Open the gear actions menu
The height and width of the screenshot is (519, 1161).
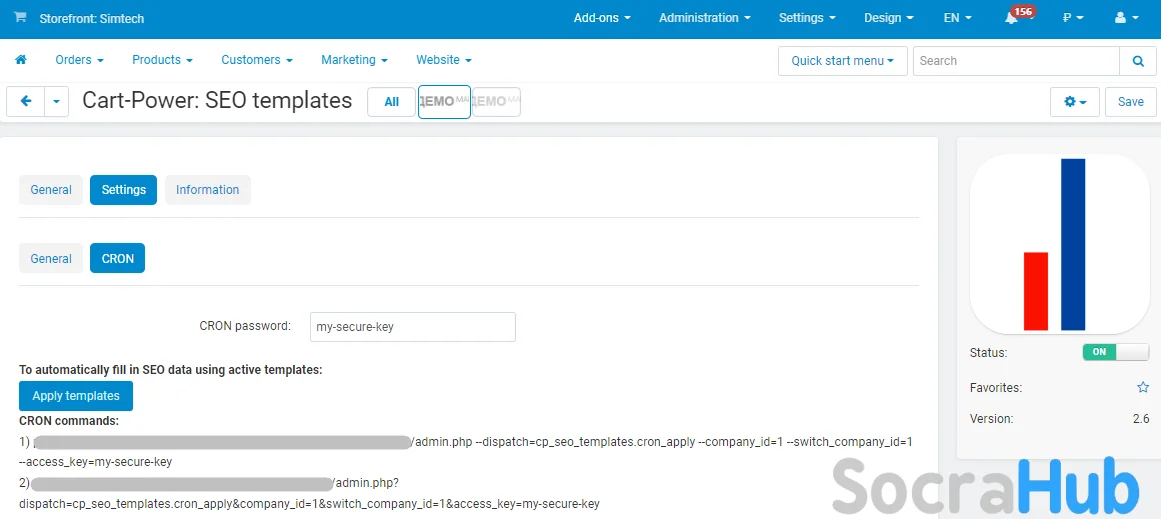coord(1075,102)
